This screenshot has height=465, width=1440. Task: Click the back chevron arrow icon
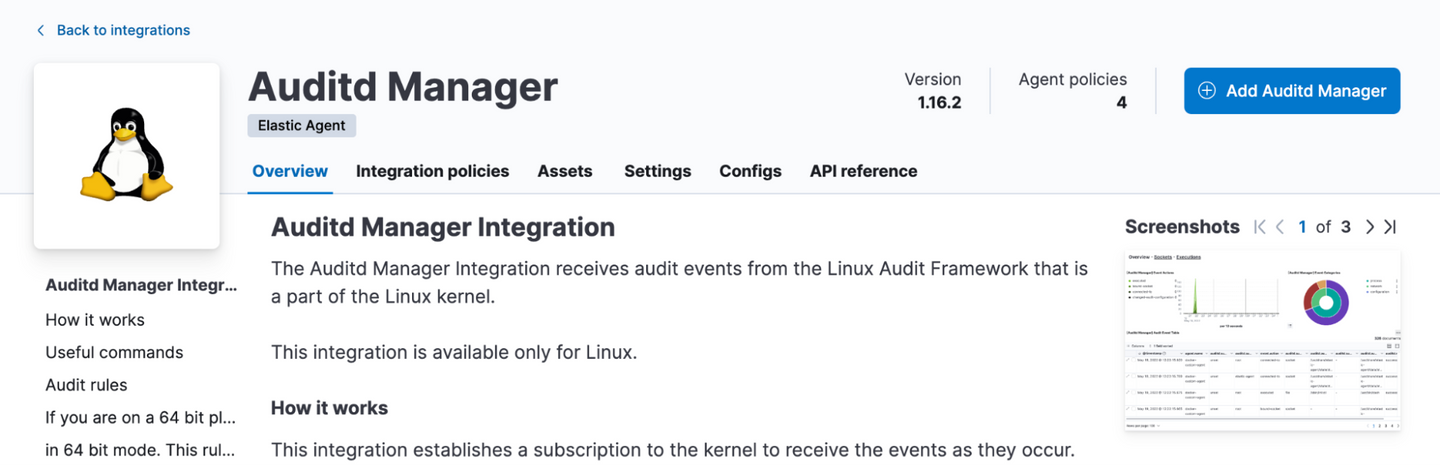click(x=41, y=30)
